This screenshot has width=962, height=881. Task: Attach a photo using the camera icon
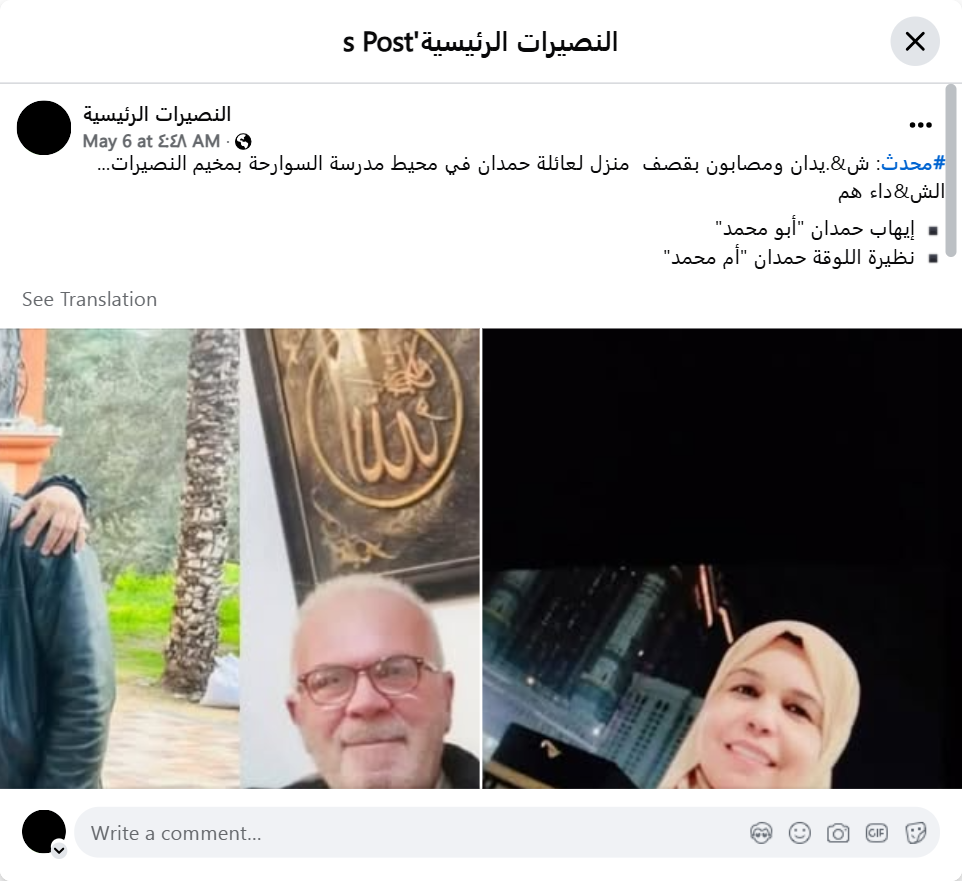838,833
